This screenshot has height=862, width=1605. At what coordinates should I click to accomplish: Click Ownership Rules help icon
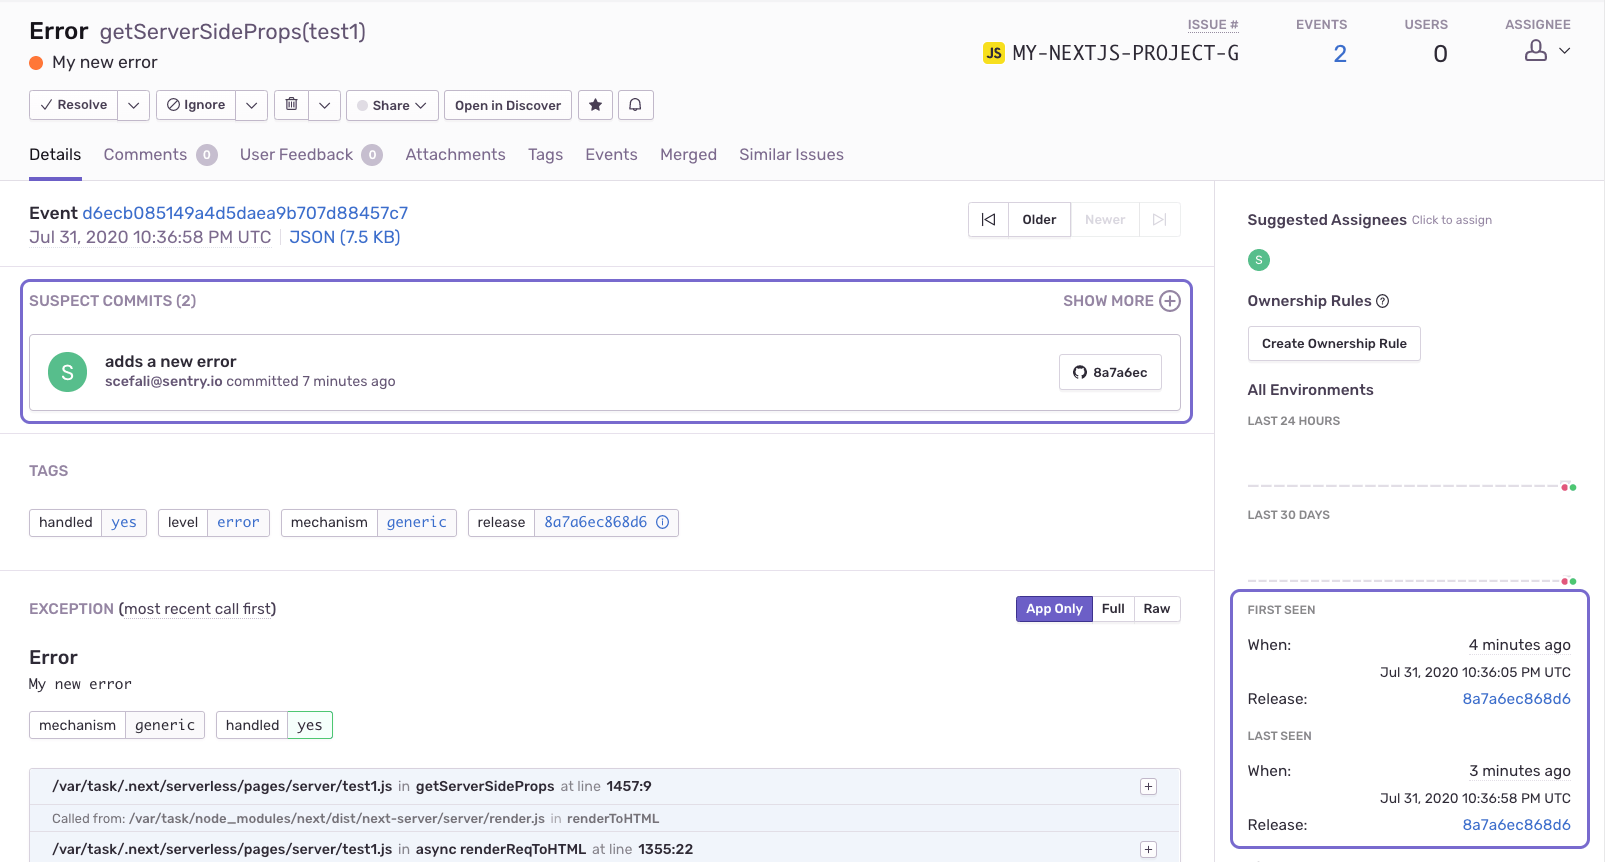[x=1383, y=301]
